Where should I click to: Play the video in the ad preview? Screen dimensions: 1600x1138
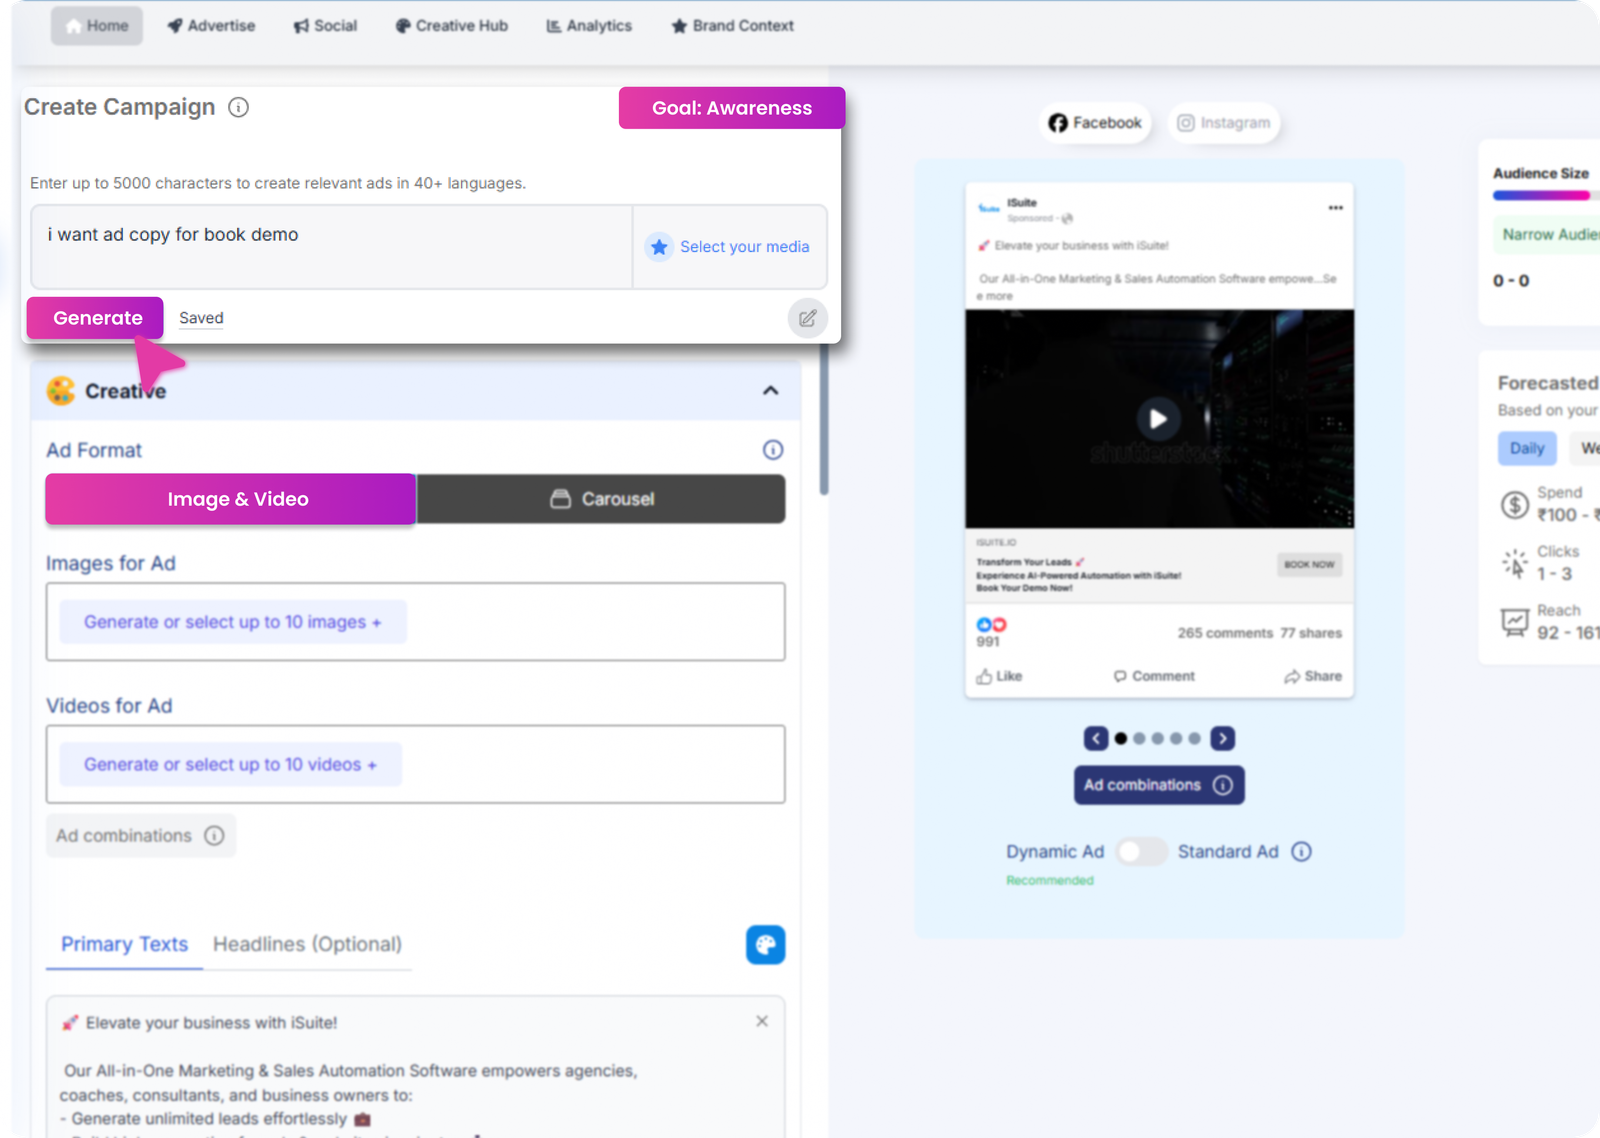[x=1158, y=419]
